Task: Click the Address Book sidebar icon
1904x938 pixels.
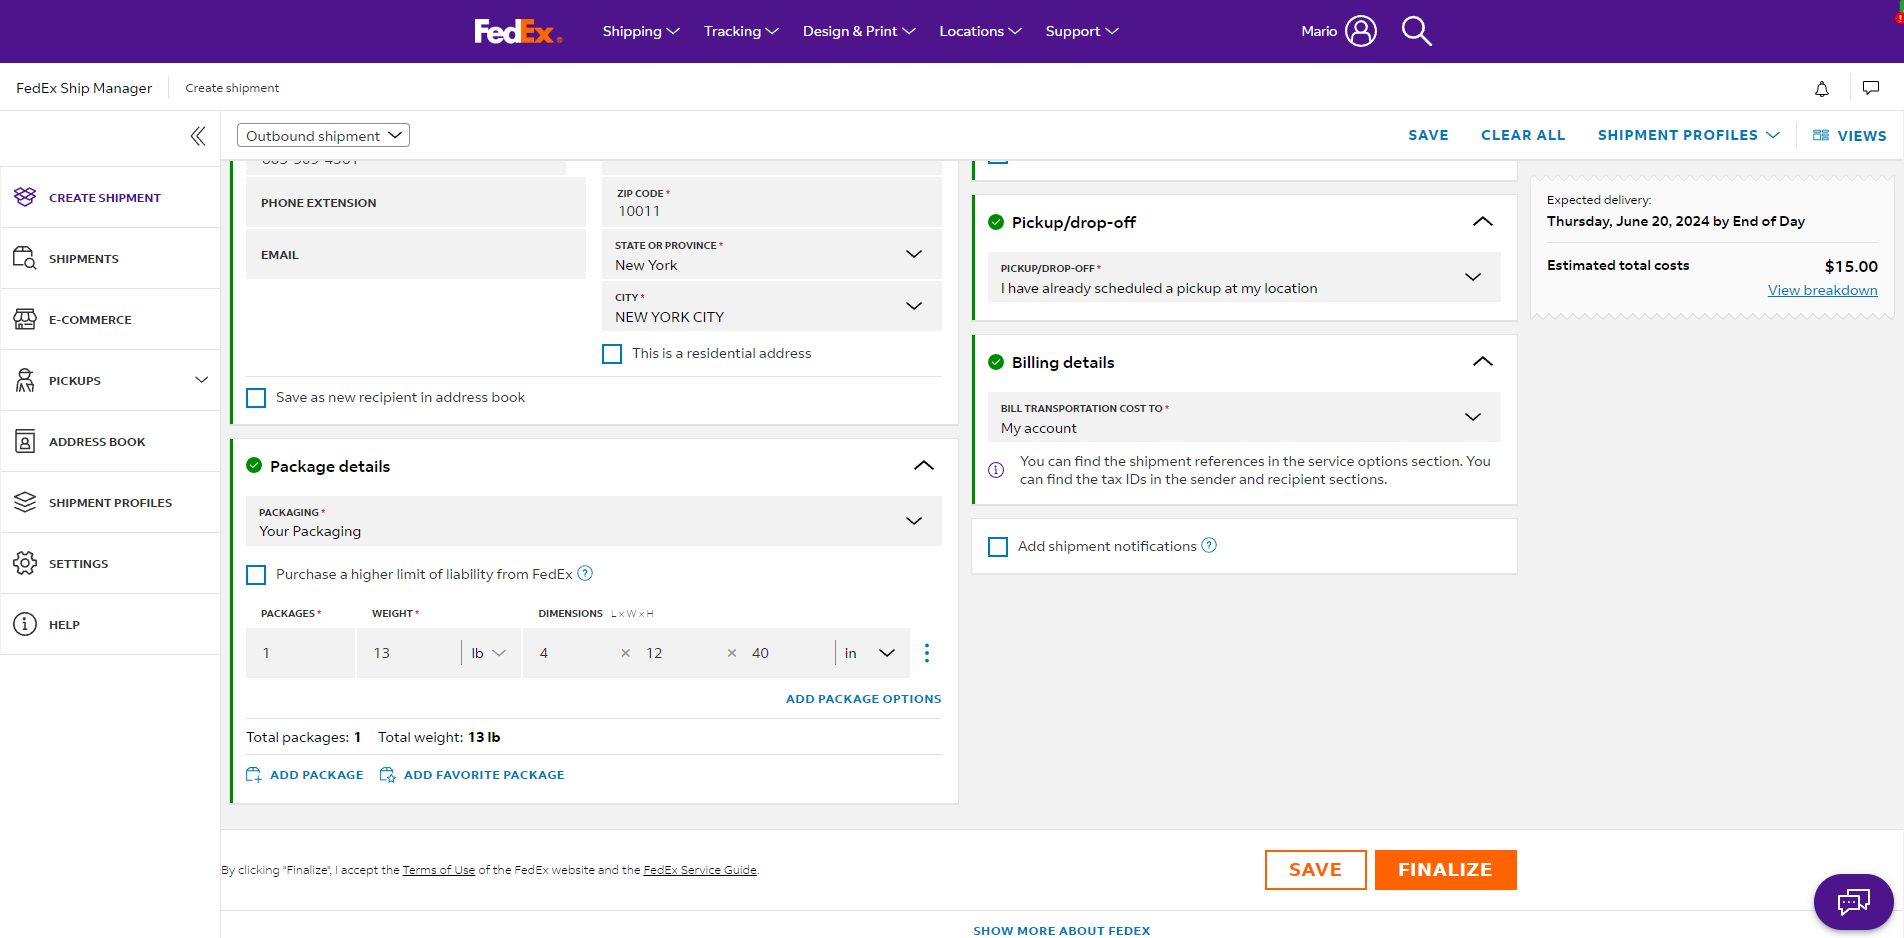Action: 25,441
